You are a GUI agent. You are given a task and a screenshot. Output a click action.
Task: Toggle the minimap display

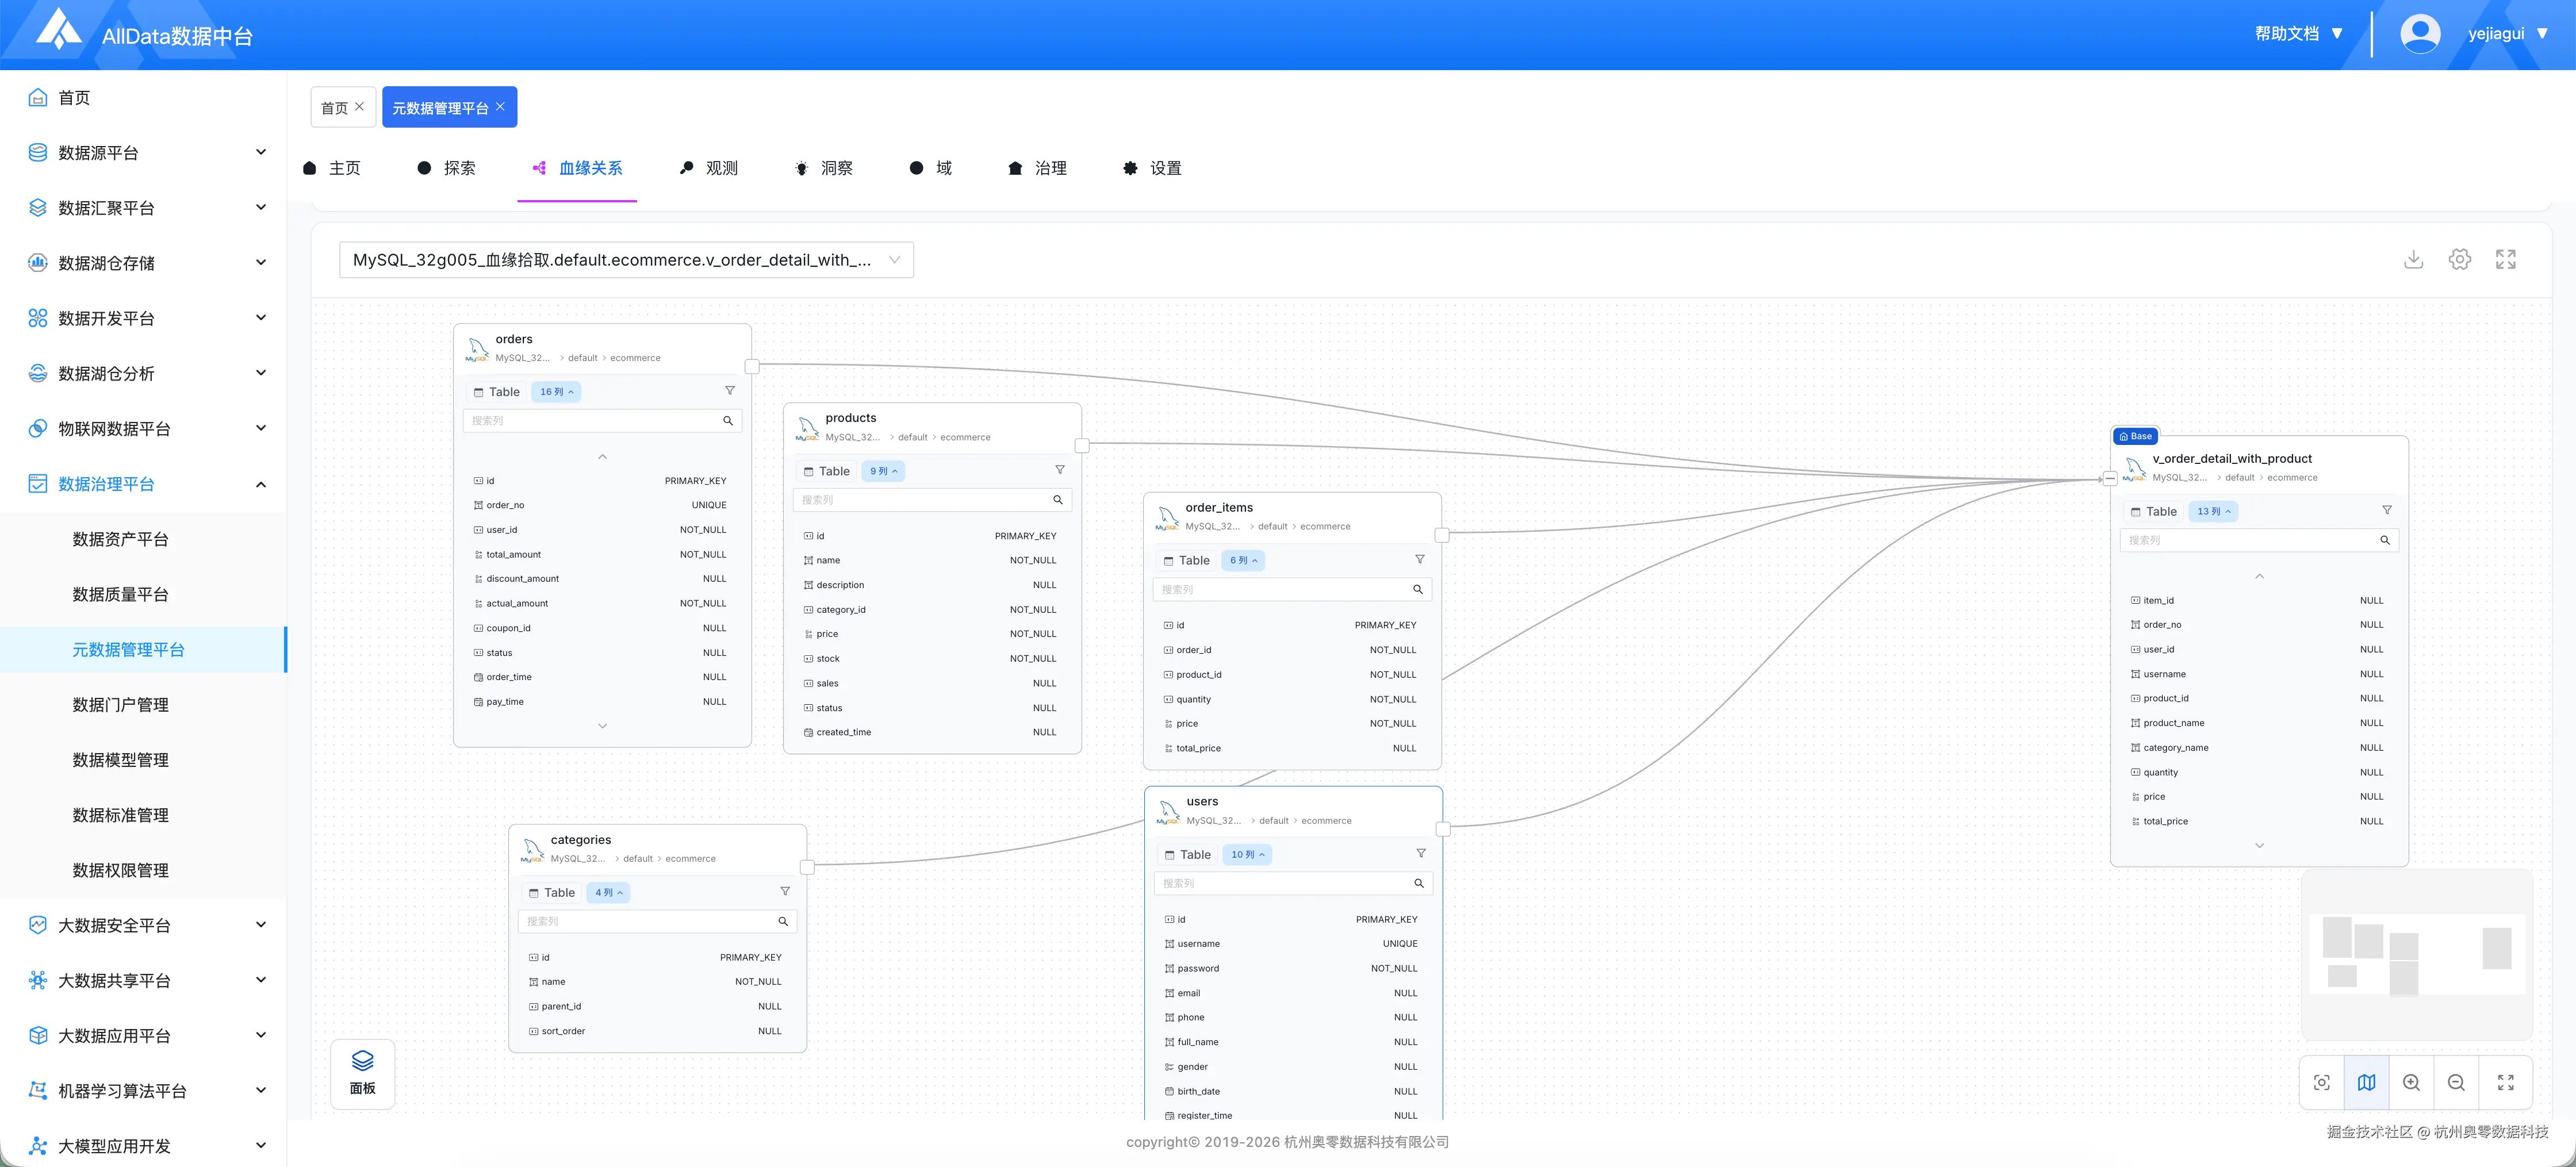pos(2367,1082)
